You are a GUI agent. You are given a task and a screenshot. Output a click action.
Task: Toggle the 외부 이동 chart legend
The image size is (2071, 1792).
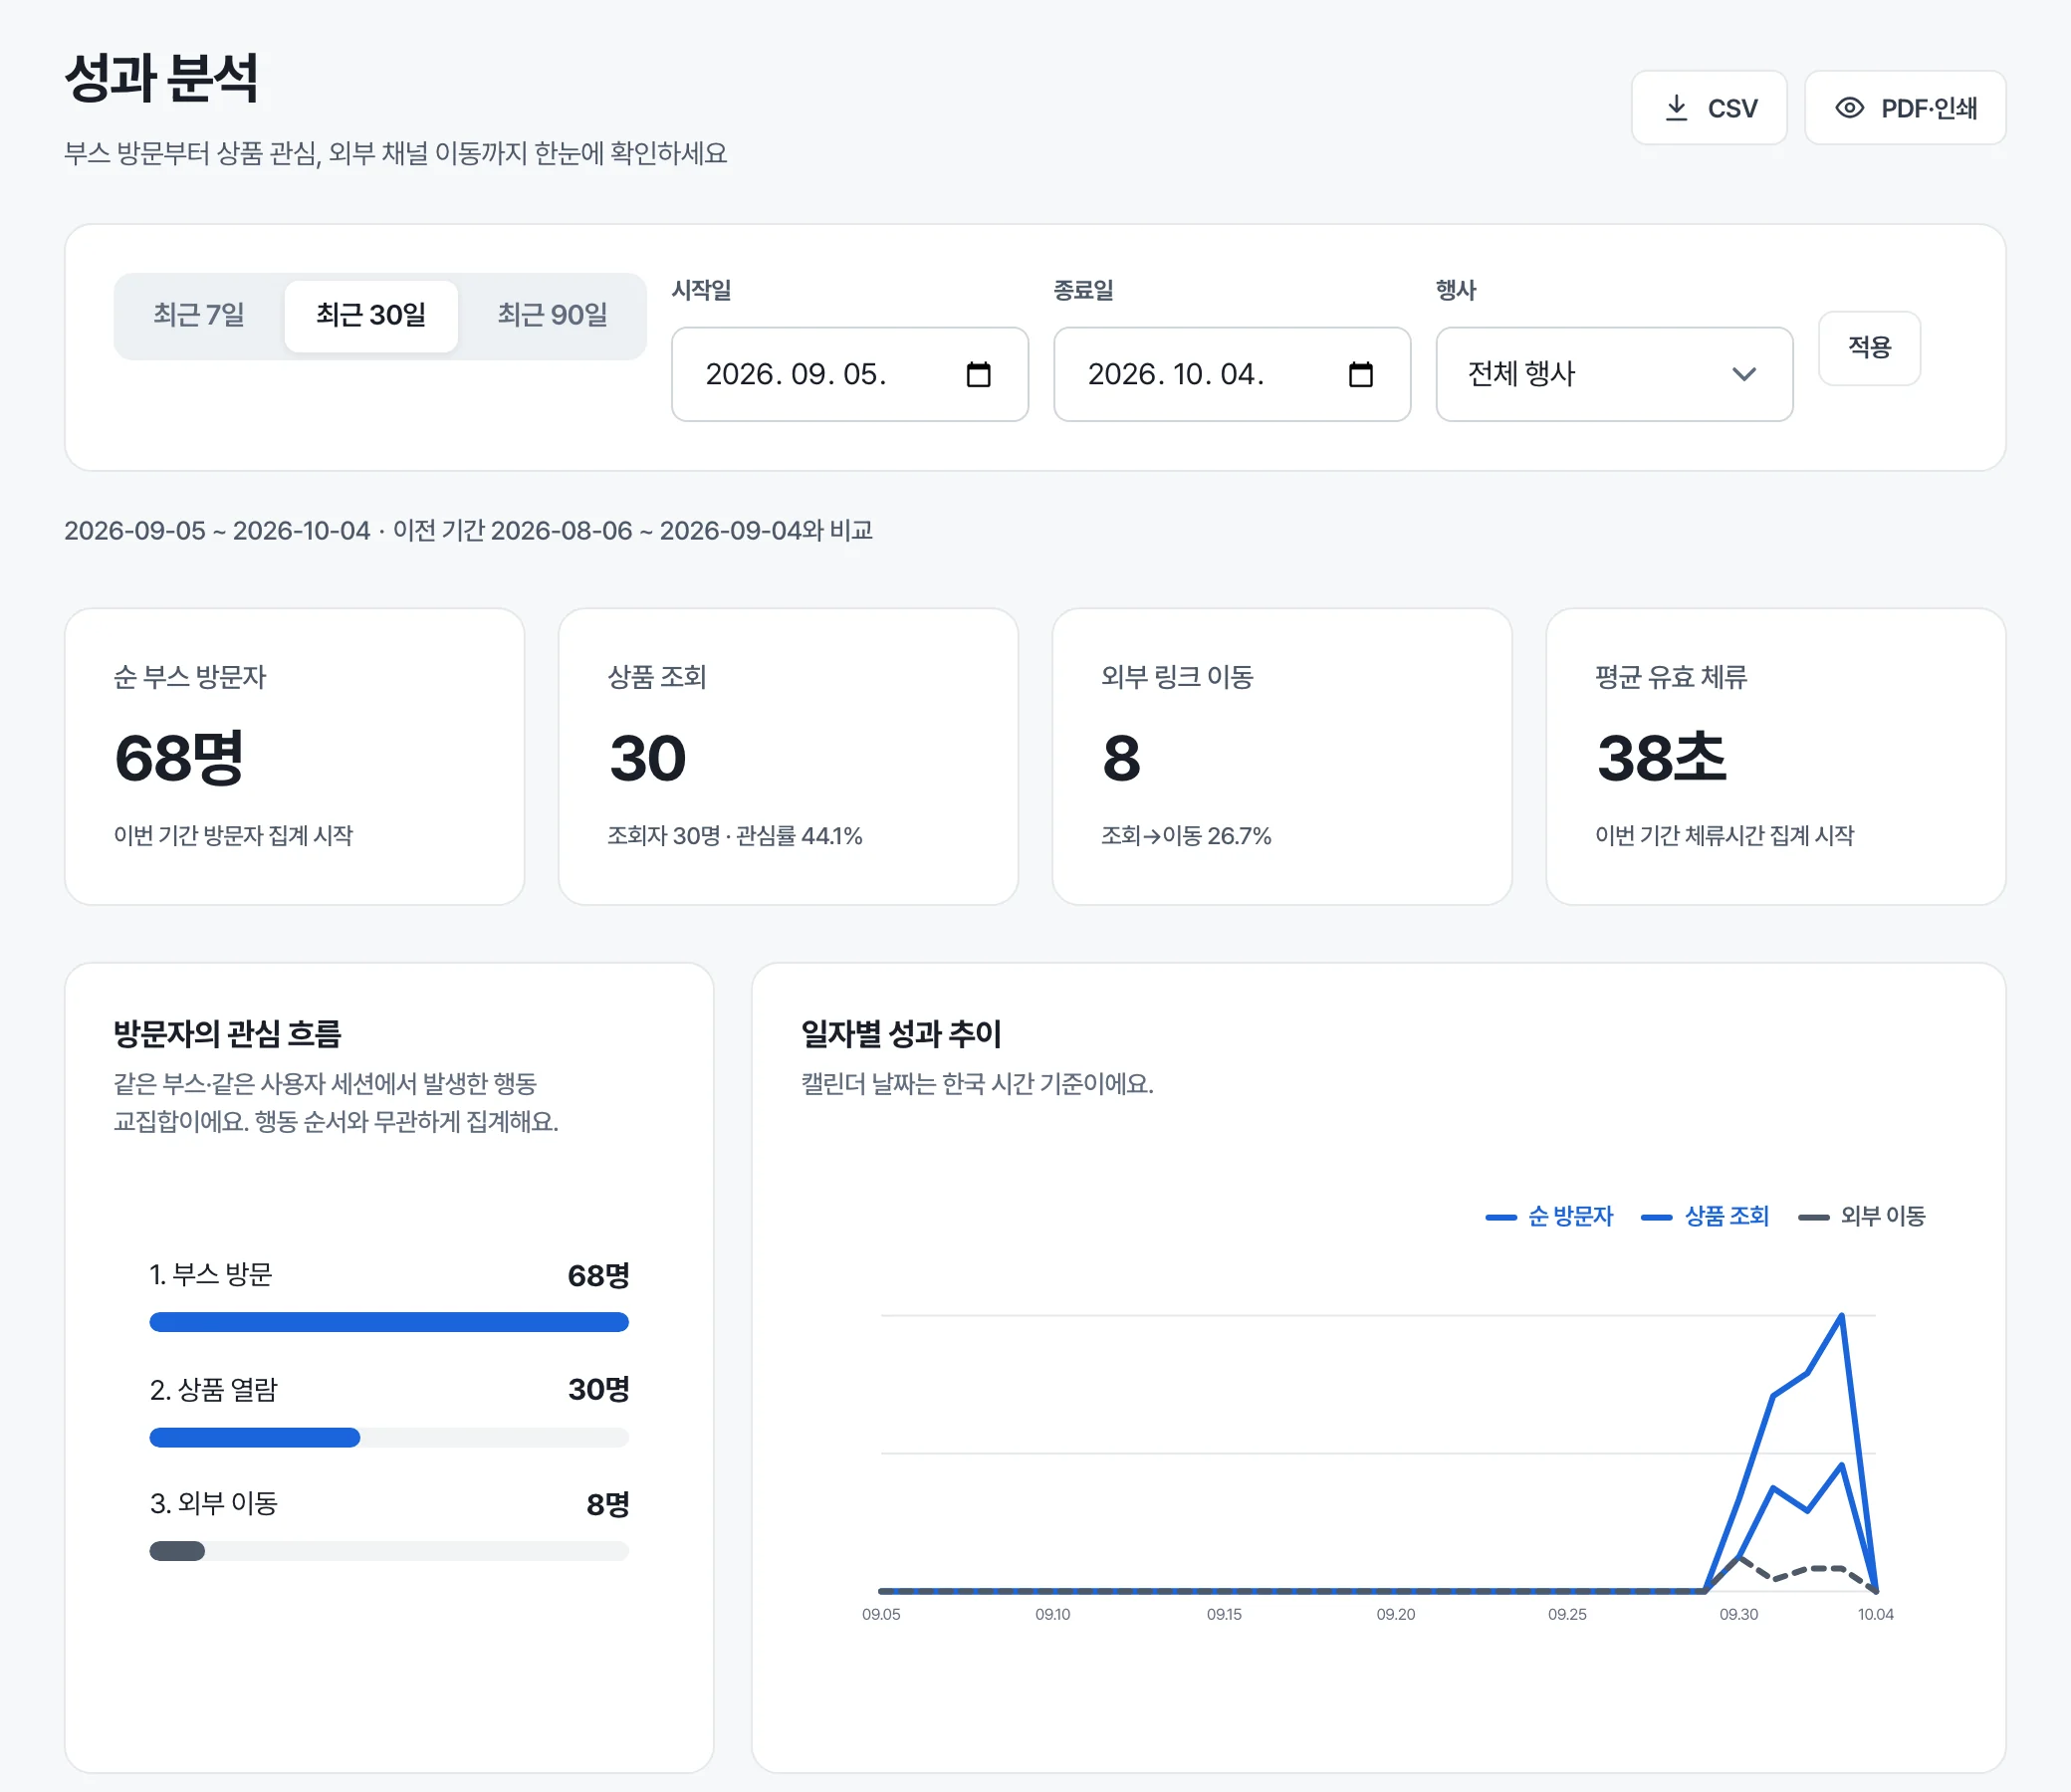pos(1861,1216)
